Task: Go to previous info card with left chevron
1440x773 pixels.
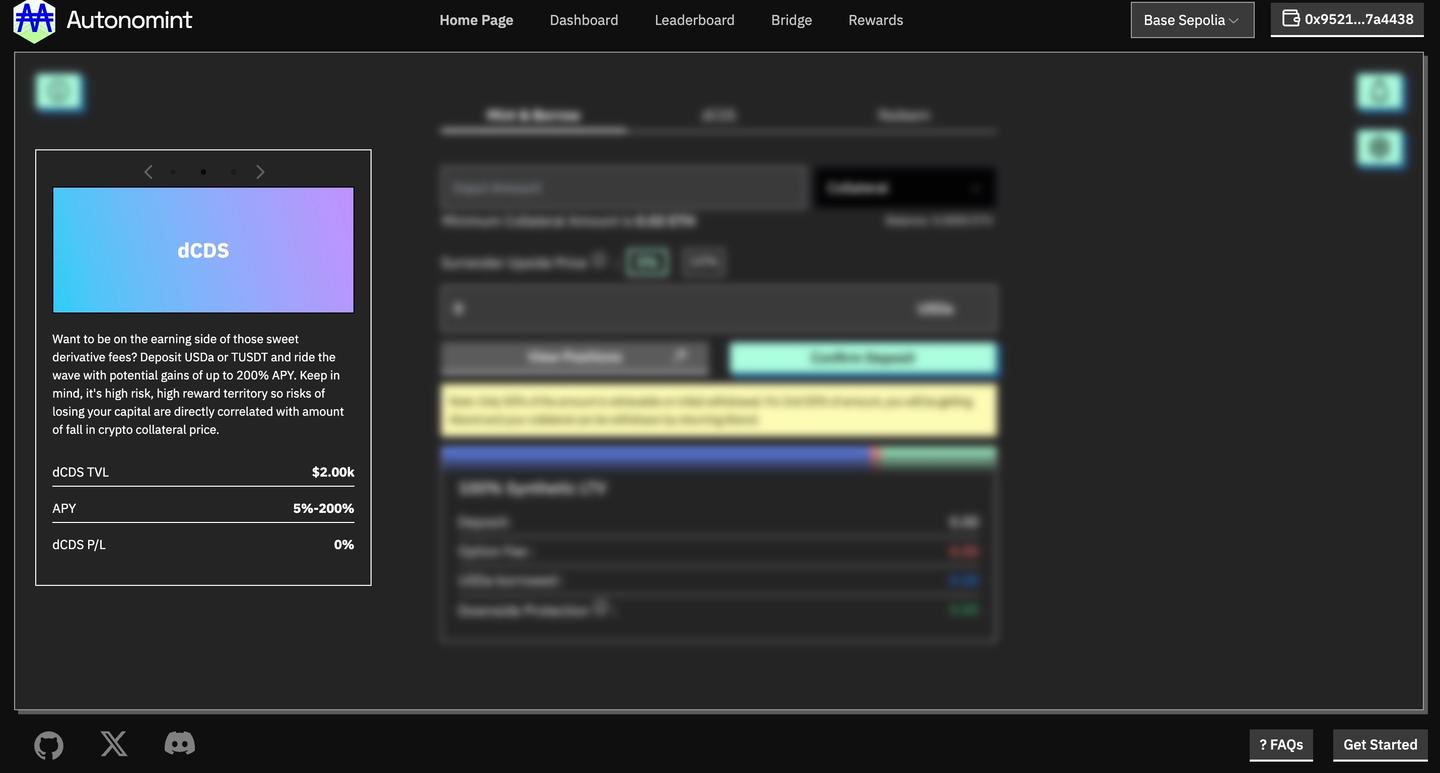Action: [x=148, y=172]
